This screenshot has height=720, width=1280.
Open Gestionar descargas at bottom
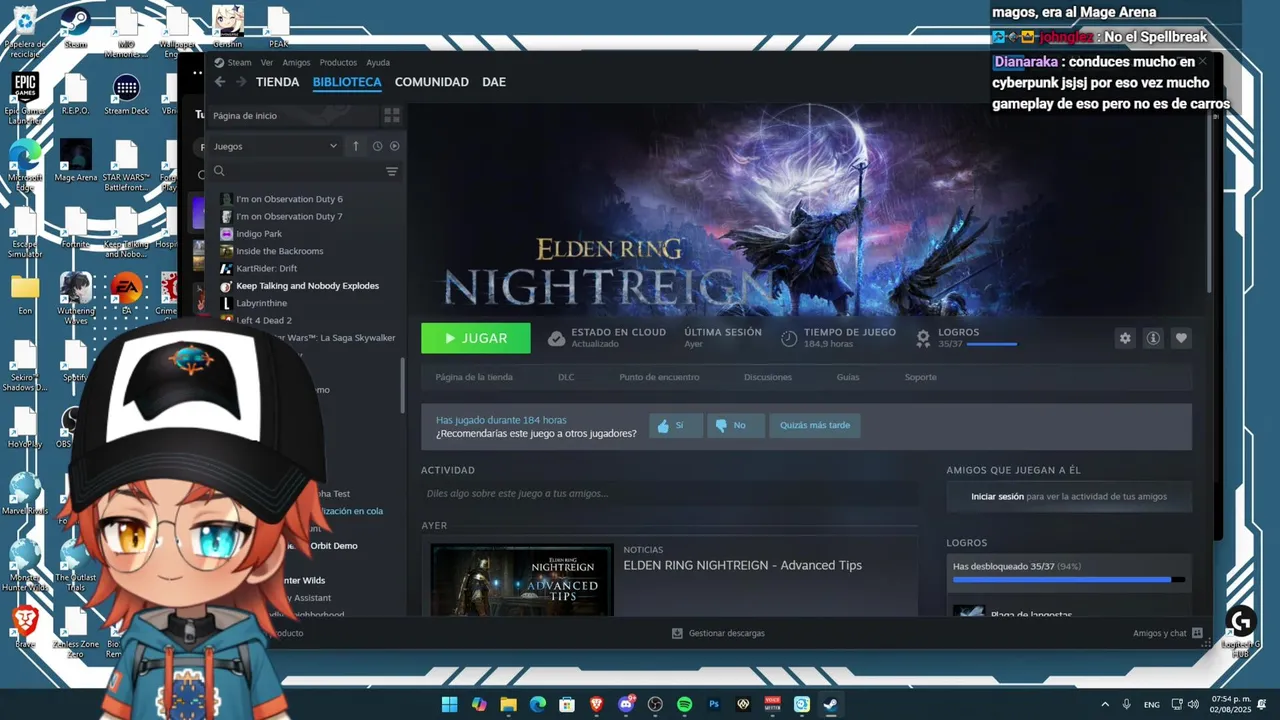[x=718, y=633]
